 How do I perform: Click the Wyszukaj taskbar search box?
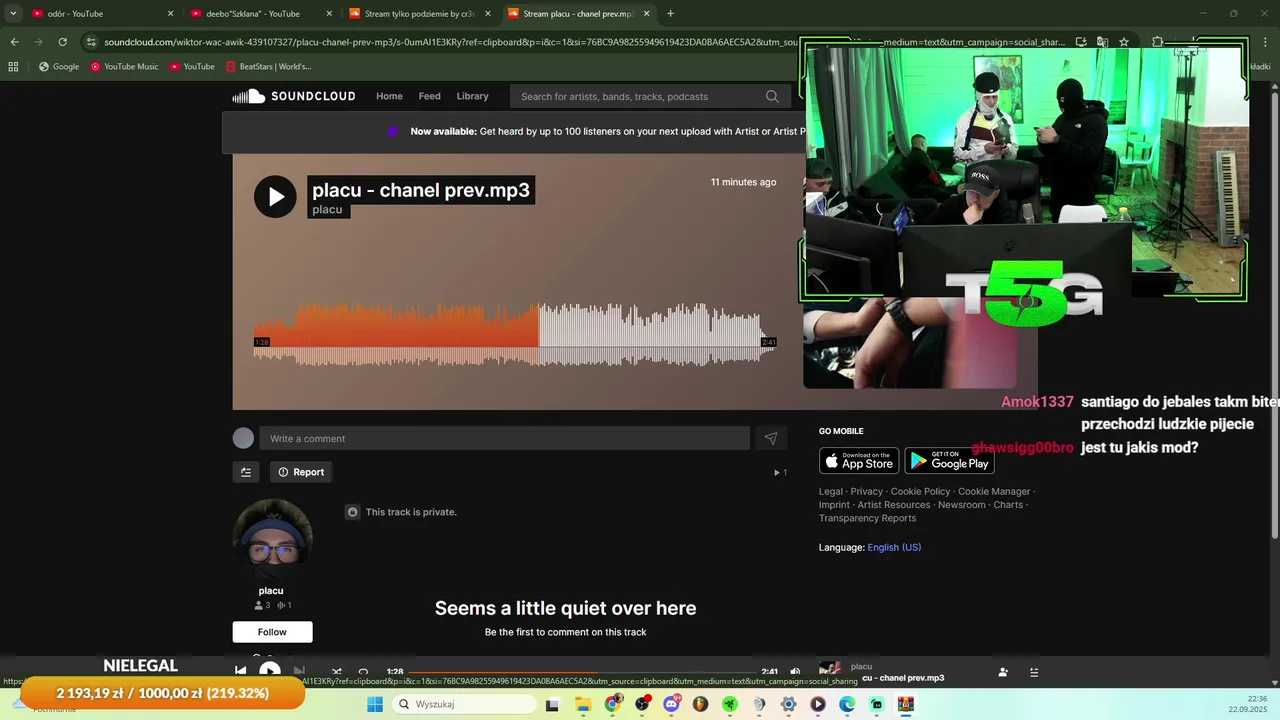(464, 704)
